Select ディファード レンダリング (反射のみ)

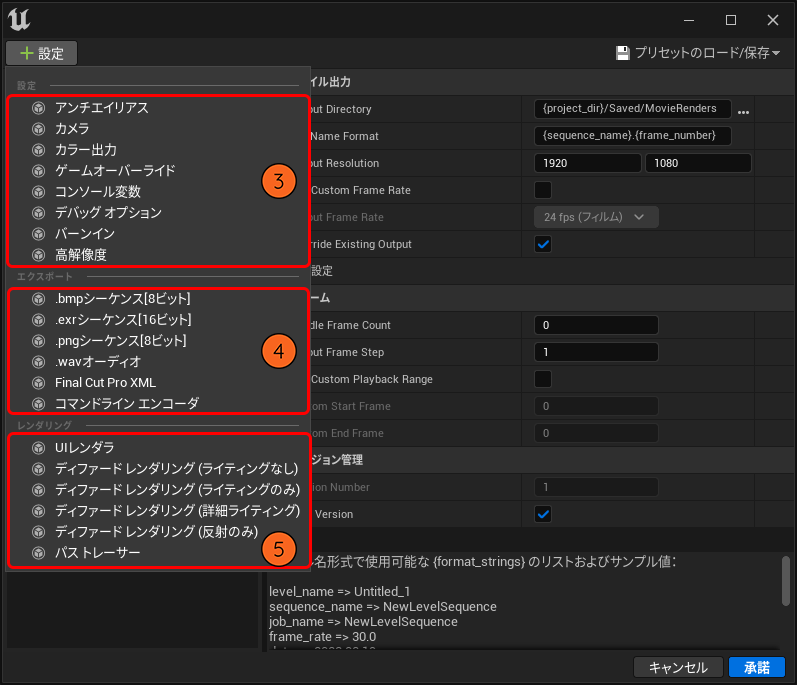click(158, 532)
